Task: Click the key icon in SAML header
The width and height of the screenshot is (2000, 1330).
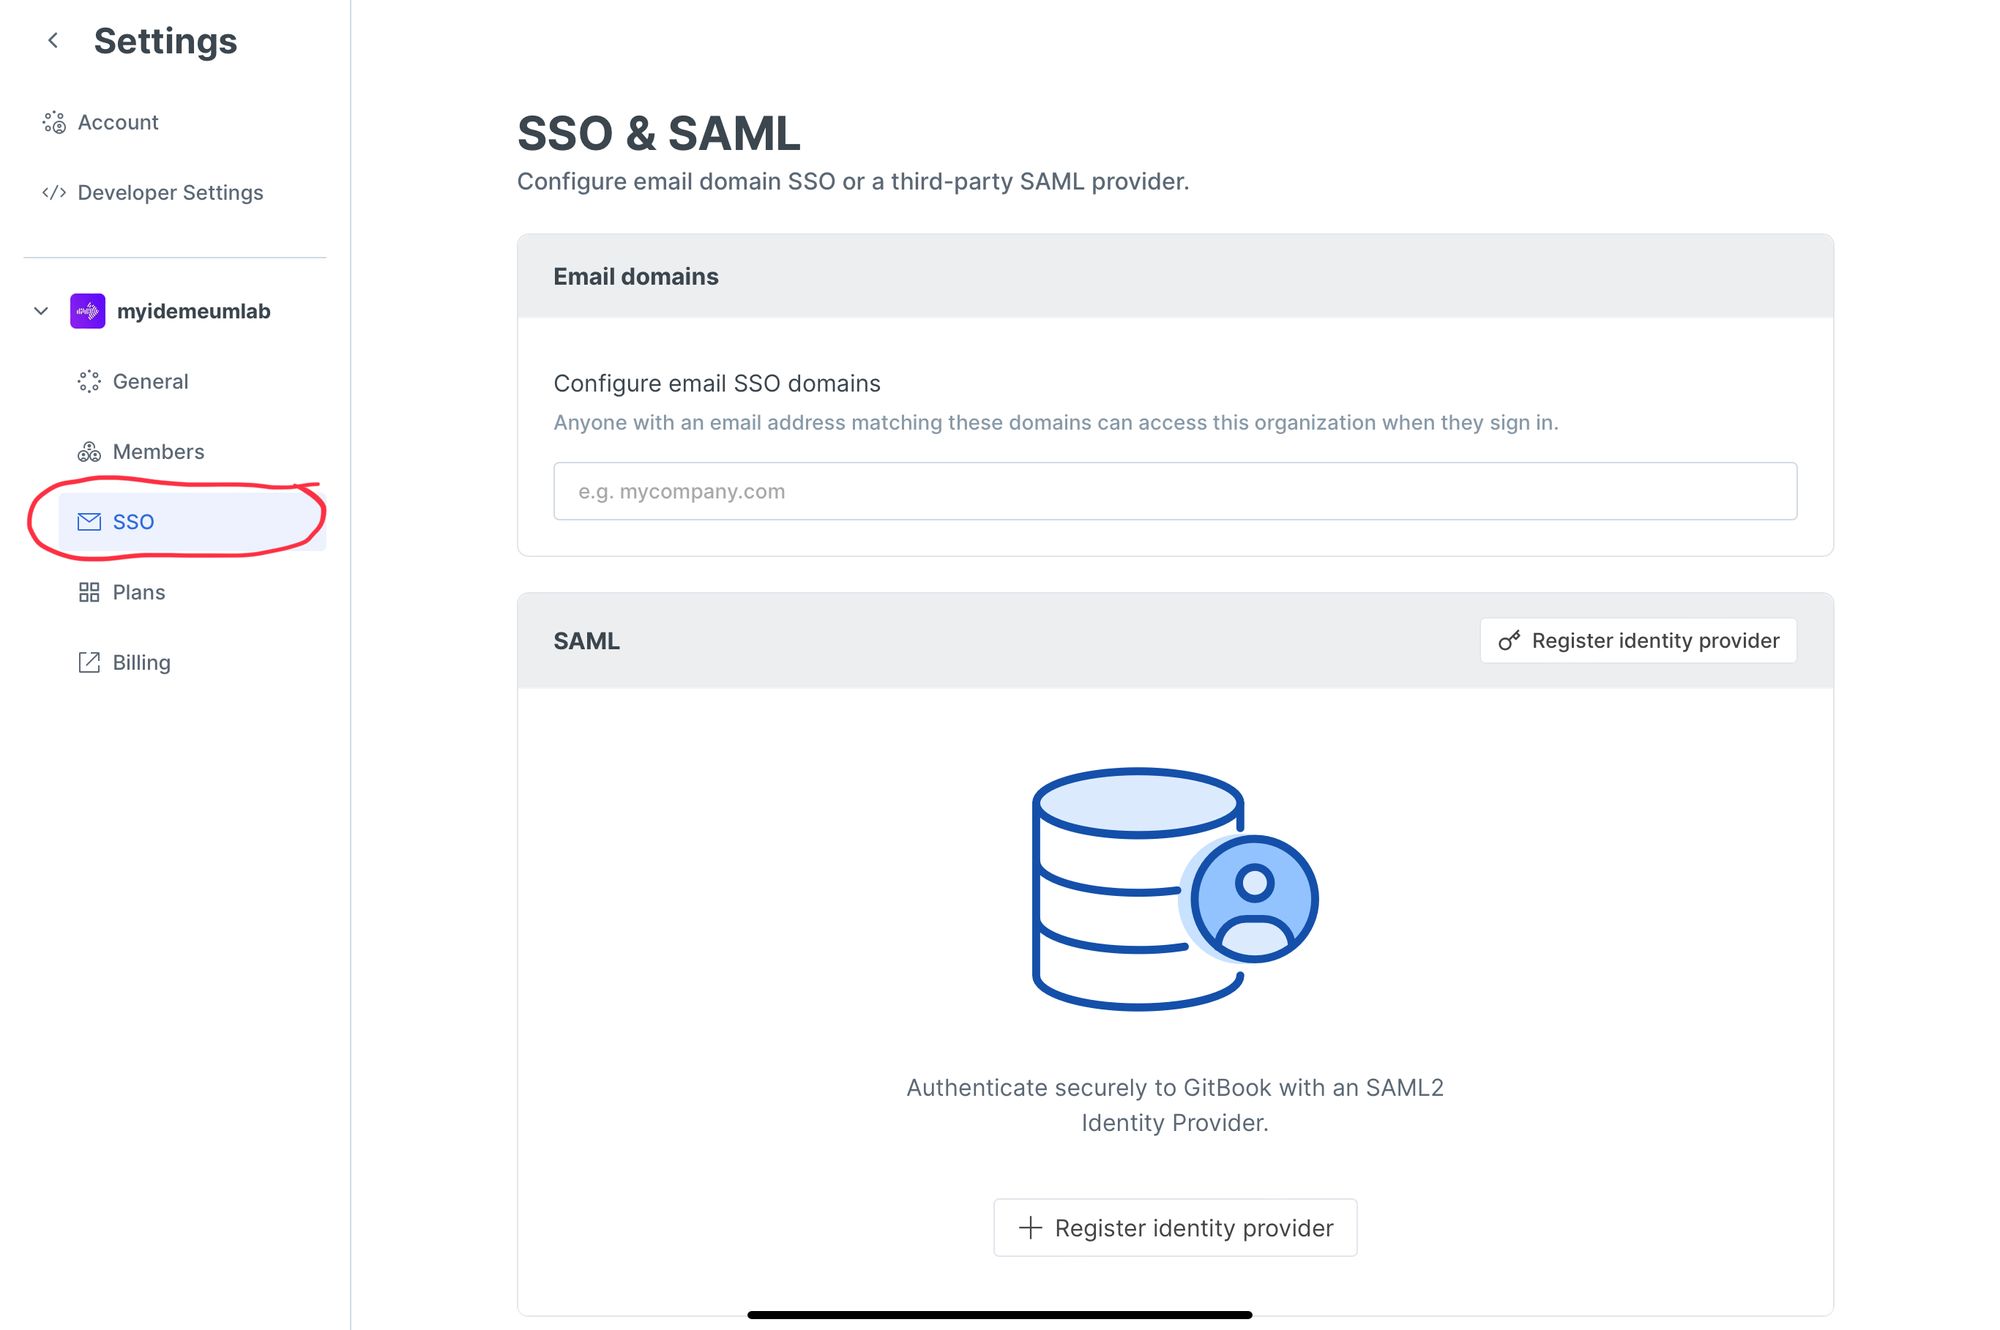Action: (1509, 640)
